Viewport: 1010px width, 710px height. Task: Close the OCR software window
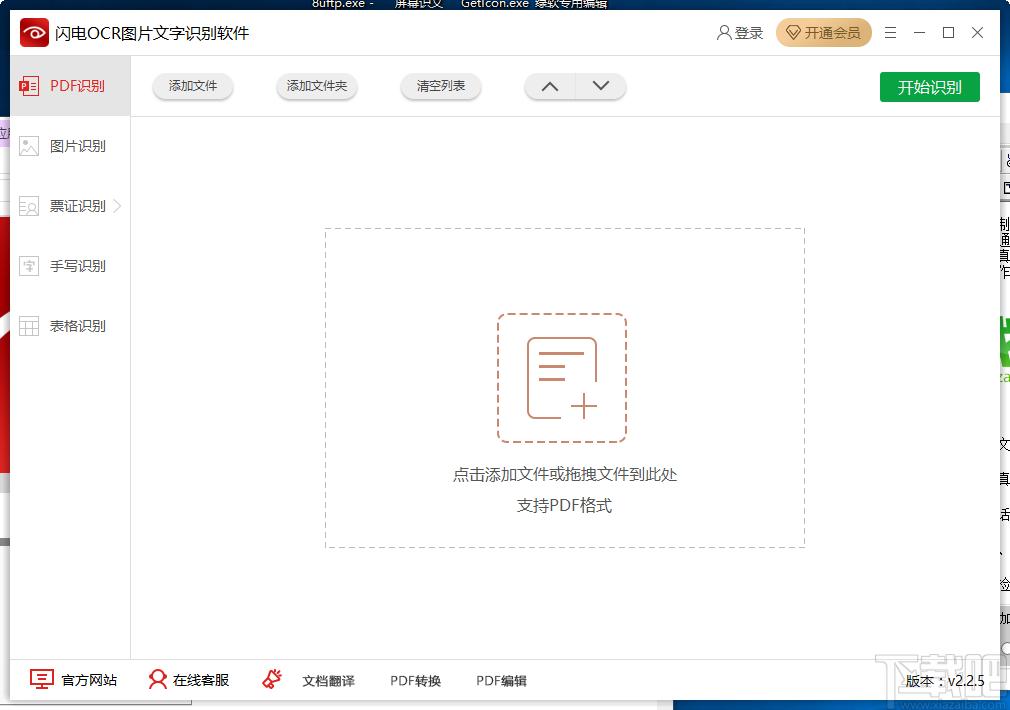coord(977,32)
